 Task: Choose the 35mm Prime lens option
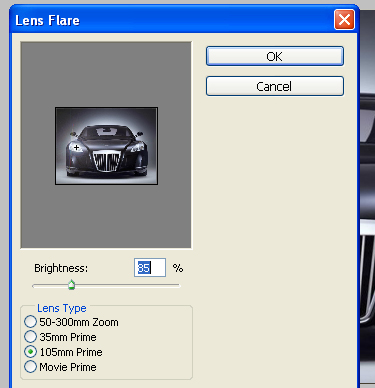(x=30, y=337)
